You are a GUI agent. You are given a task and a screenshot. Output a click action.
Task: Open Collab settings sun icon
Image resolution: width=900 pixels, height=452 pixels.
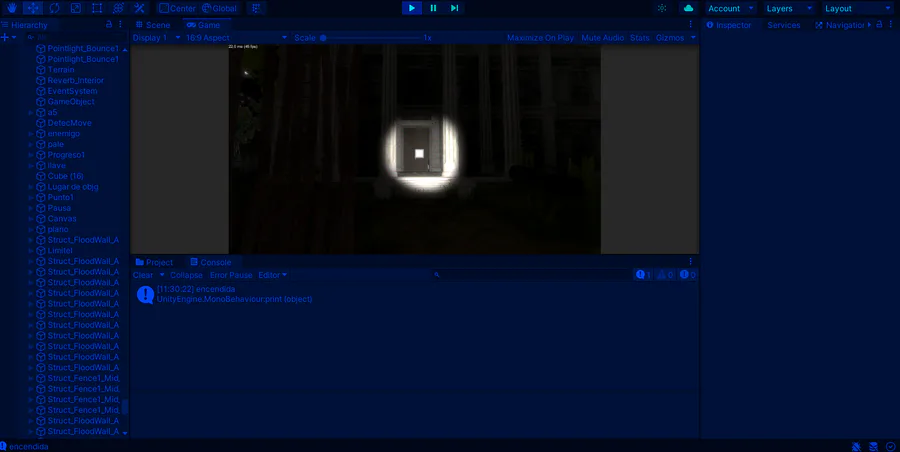point(662,8)
